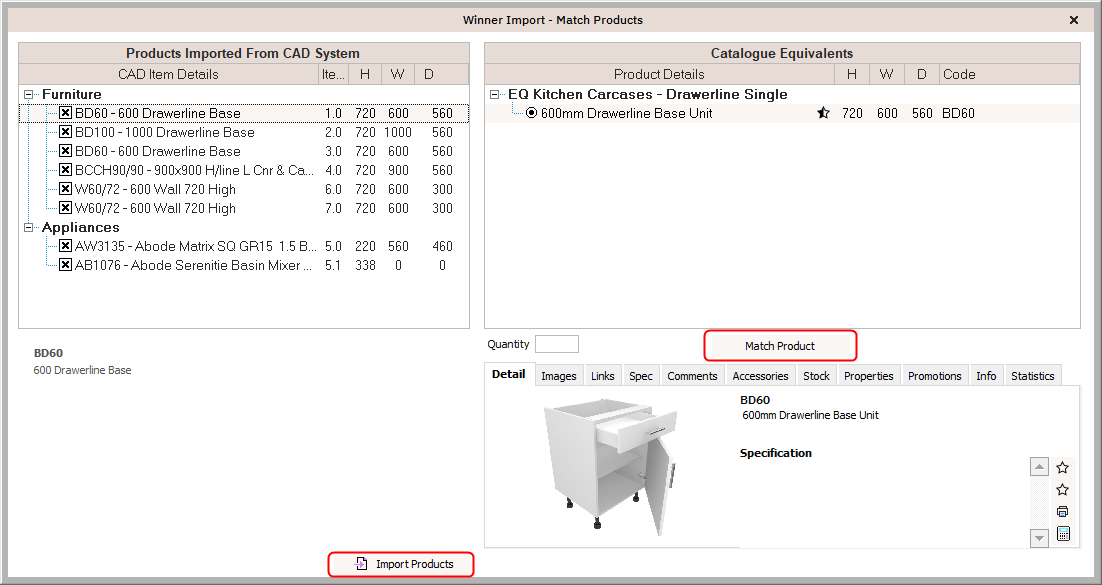
Task: Click the star icon beside the scroll-up arrow
Action: click(1063, 468)
